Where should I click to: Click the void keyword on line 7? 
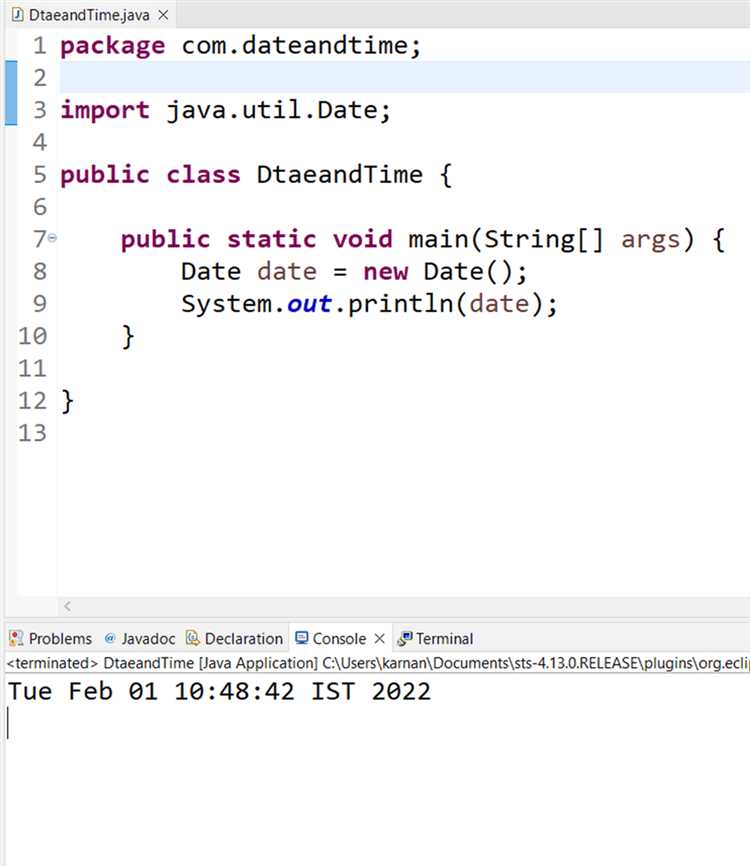(362, 239)
